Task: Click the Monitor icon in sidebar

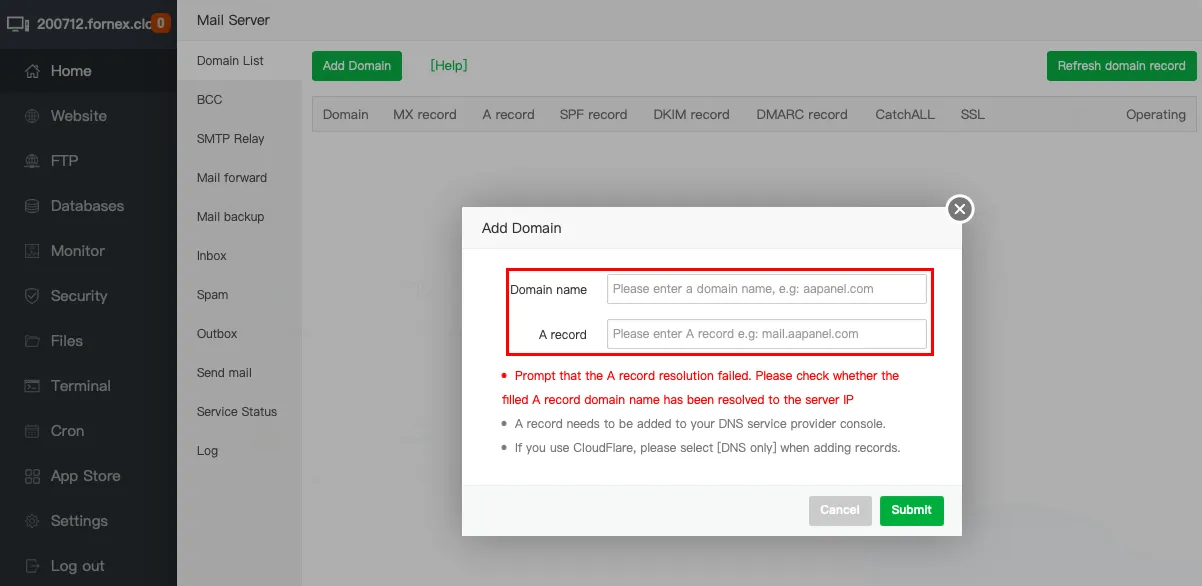Action: click(x=32, y=251)
